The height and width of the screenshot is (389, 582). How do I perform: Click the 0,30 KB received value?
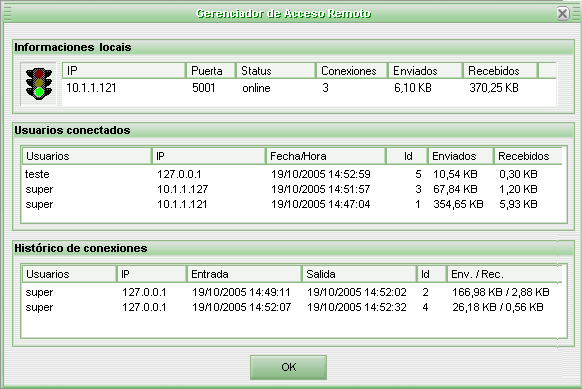[518, 174]
